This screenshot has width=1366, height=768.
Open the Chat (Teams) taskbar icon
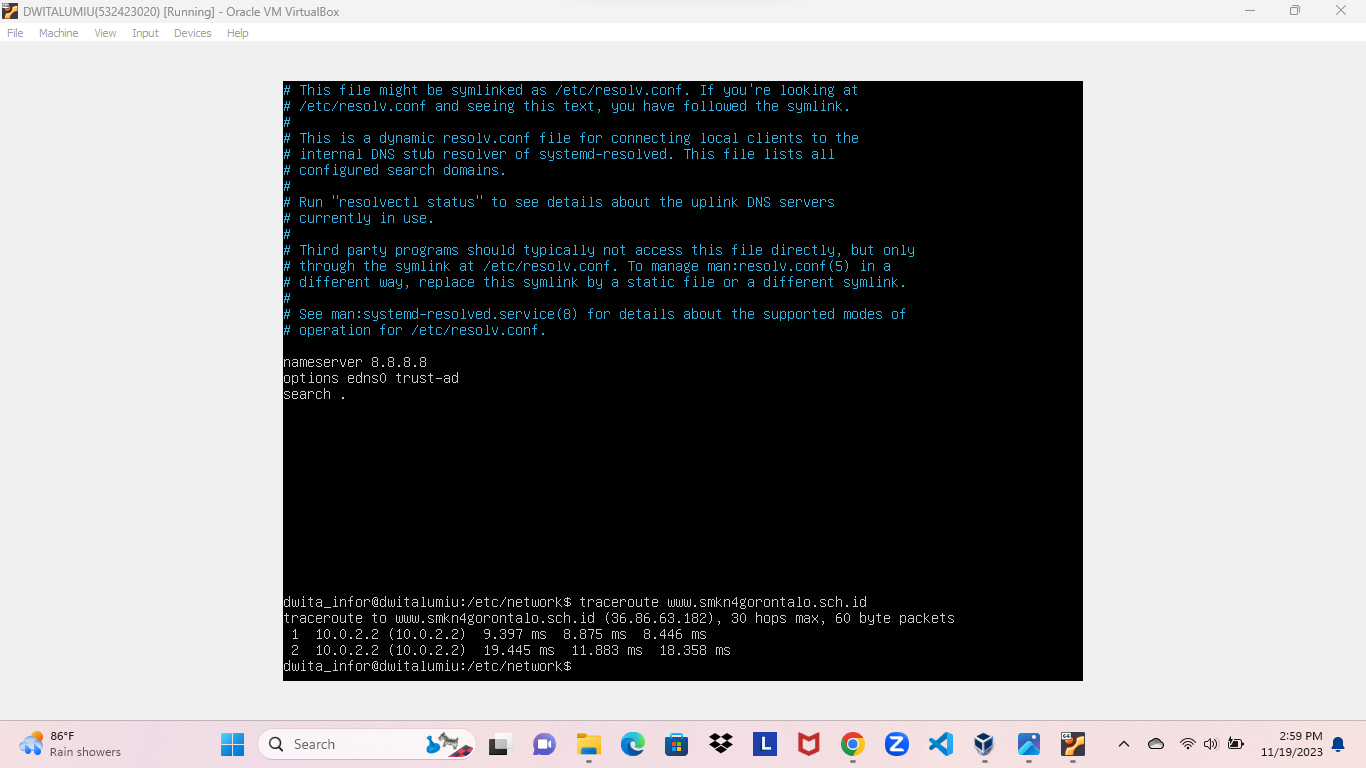tap(544, 744)
